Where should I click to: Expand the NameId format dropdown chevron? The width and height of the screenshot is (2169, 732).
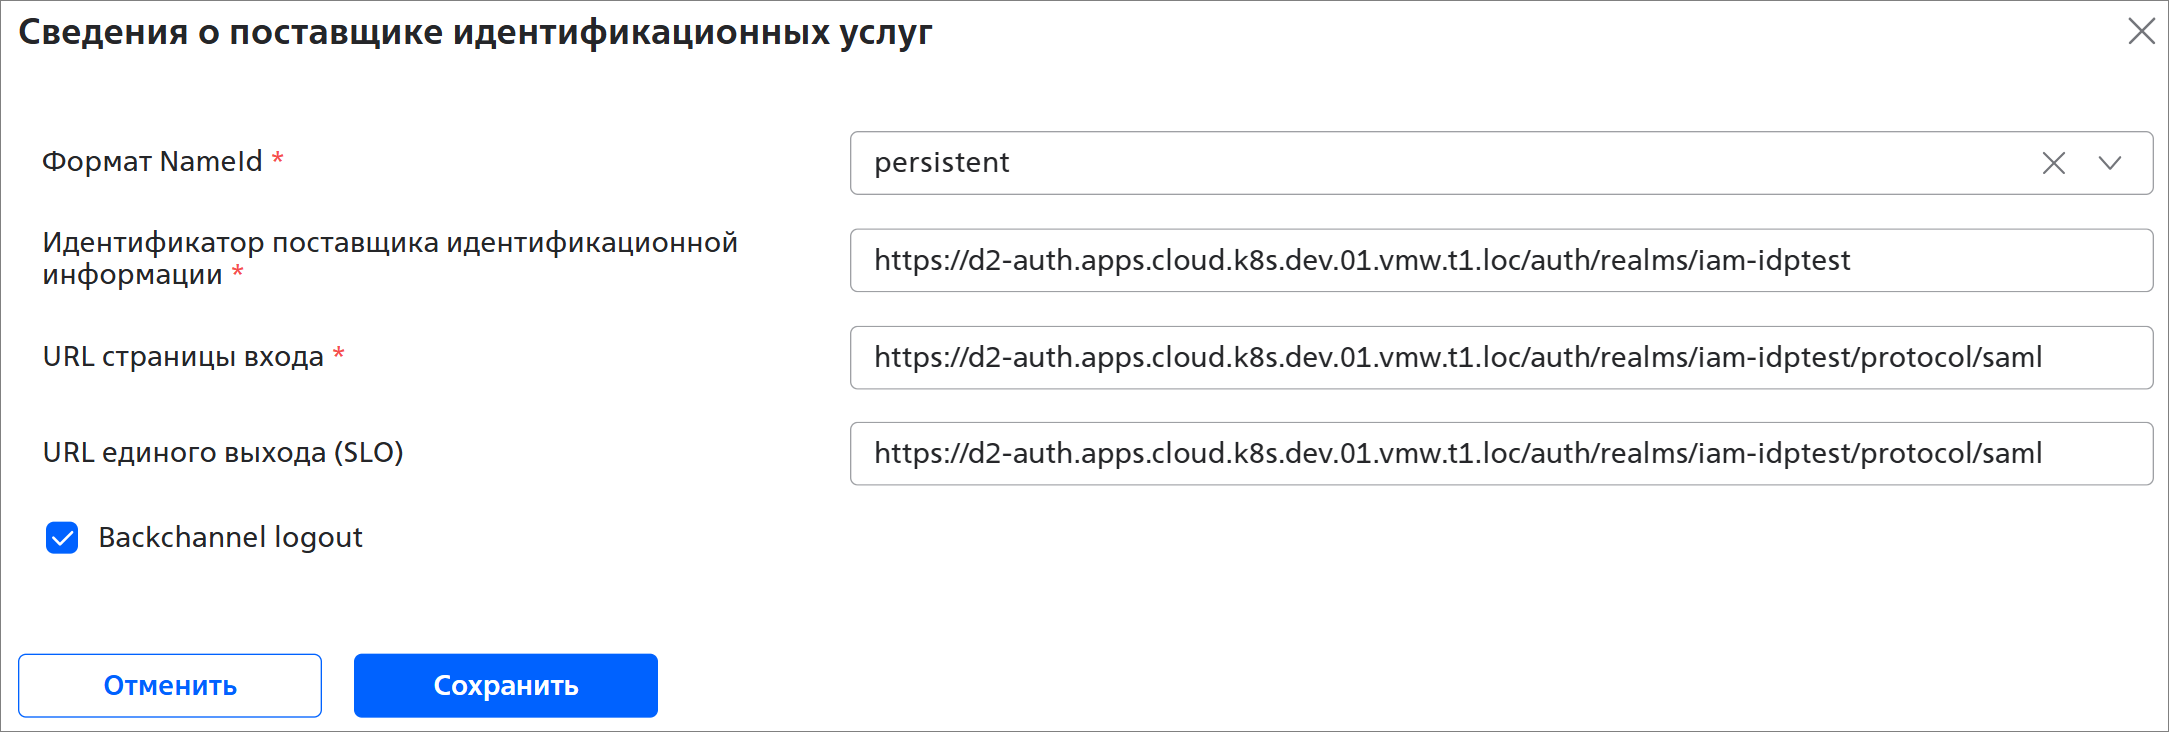pos(2110,163)
